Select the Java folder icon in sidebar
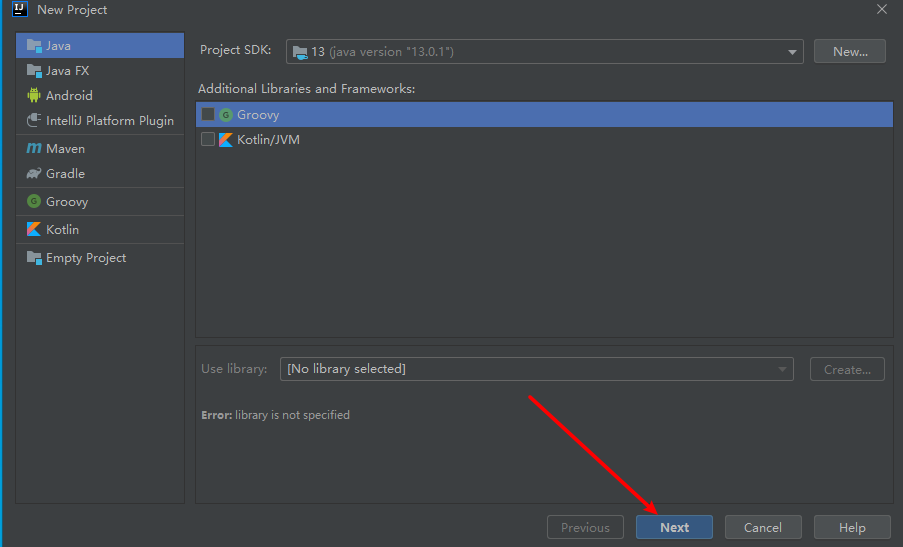 [x=34, y=45]
